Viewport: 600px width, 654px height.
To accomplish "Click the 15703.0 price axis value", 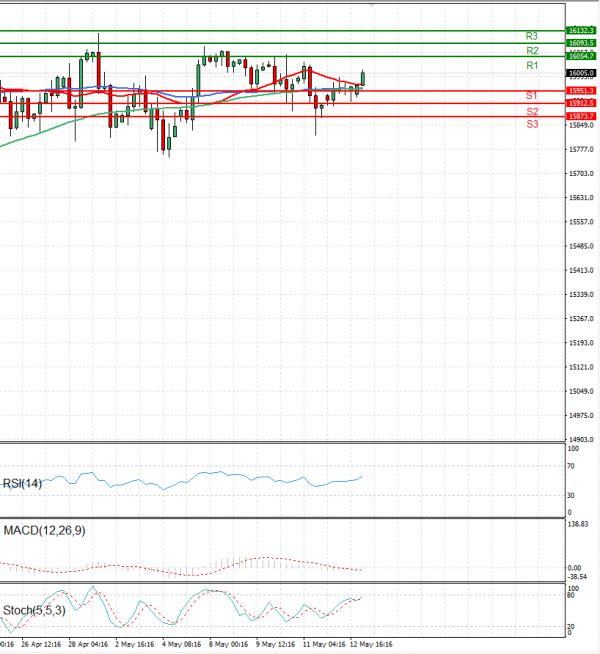I will point(581,174).
